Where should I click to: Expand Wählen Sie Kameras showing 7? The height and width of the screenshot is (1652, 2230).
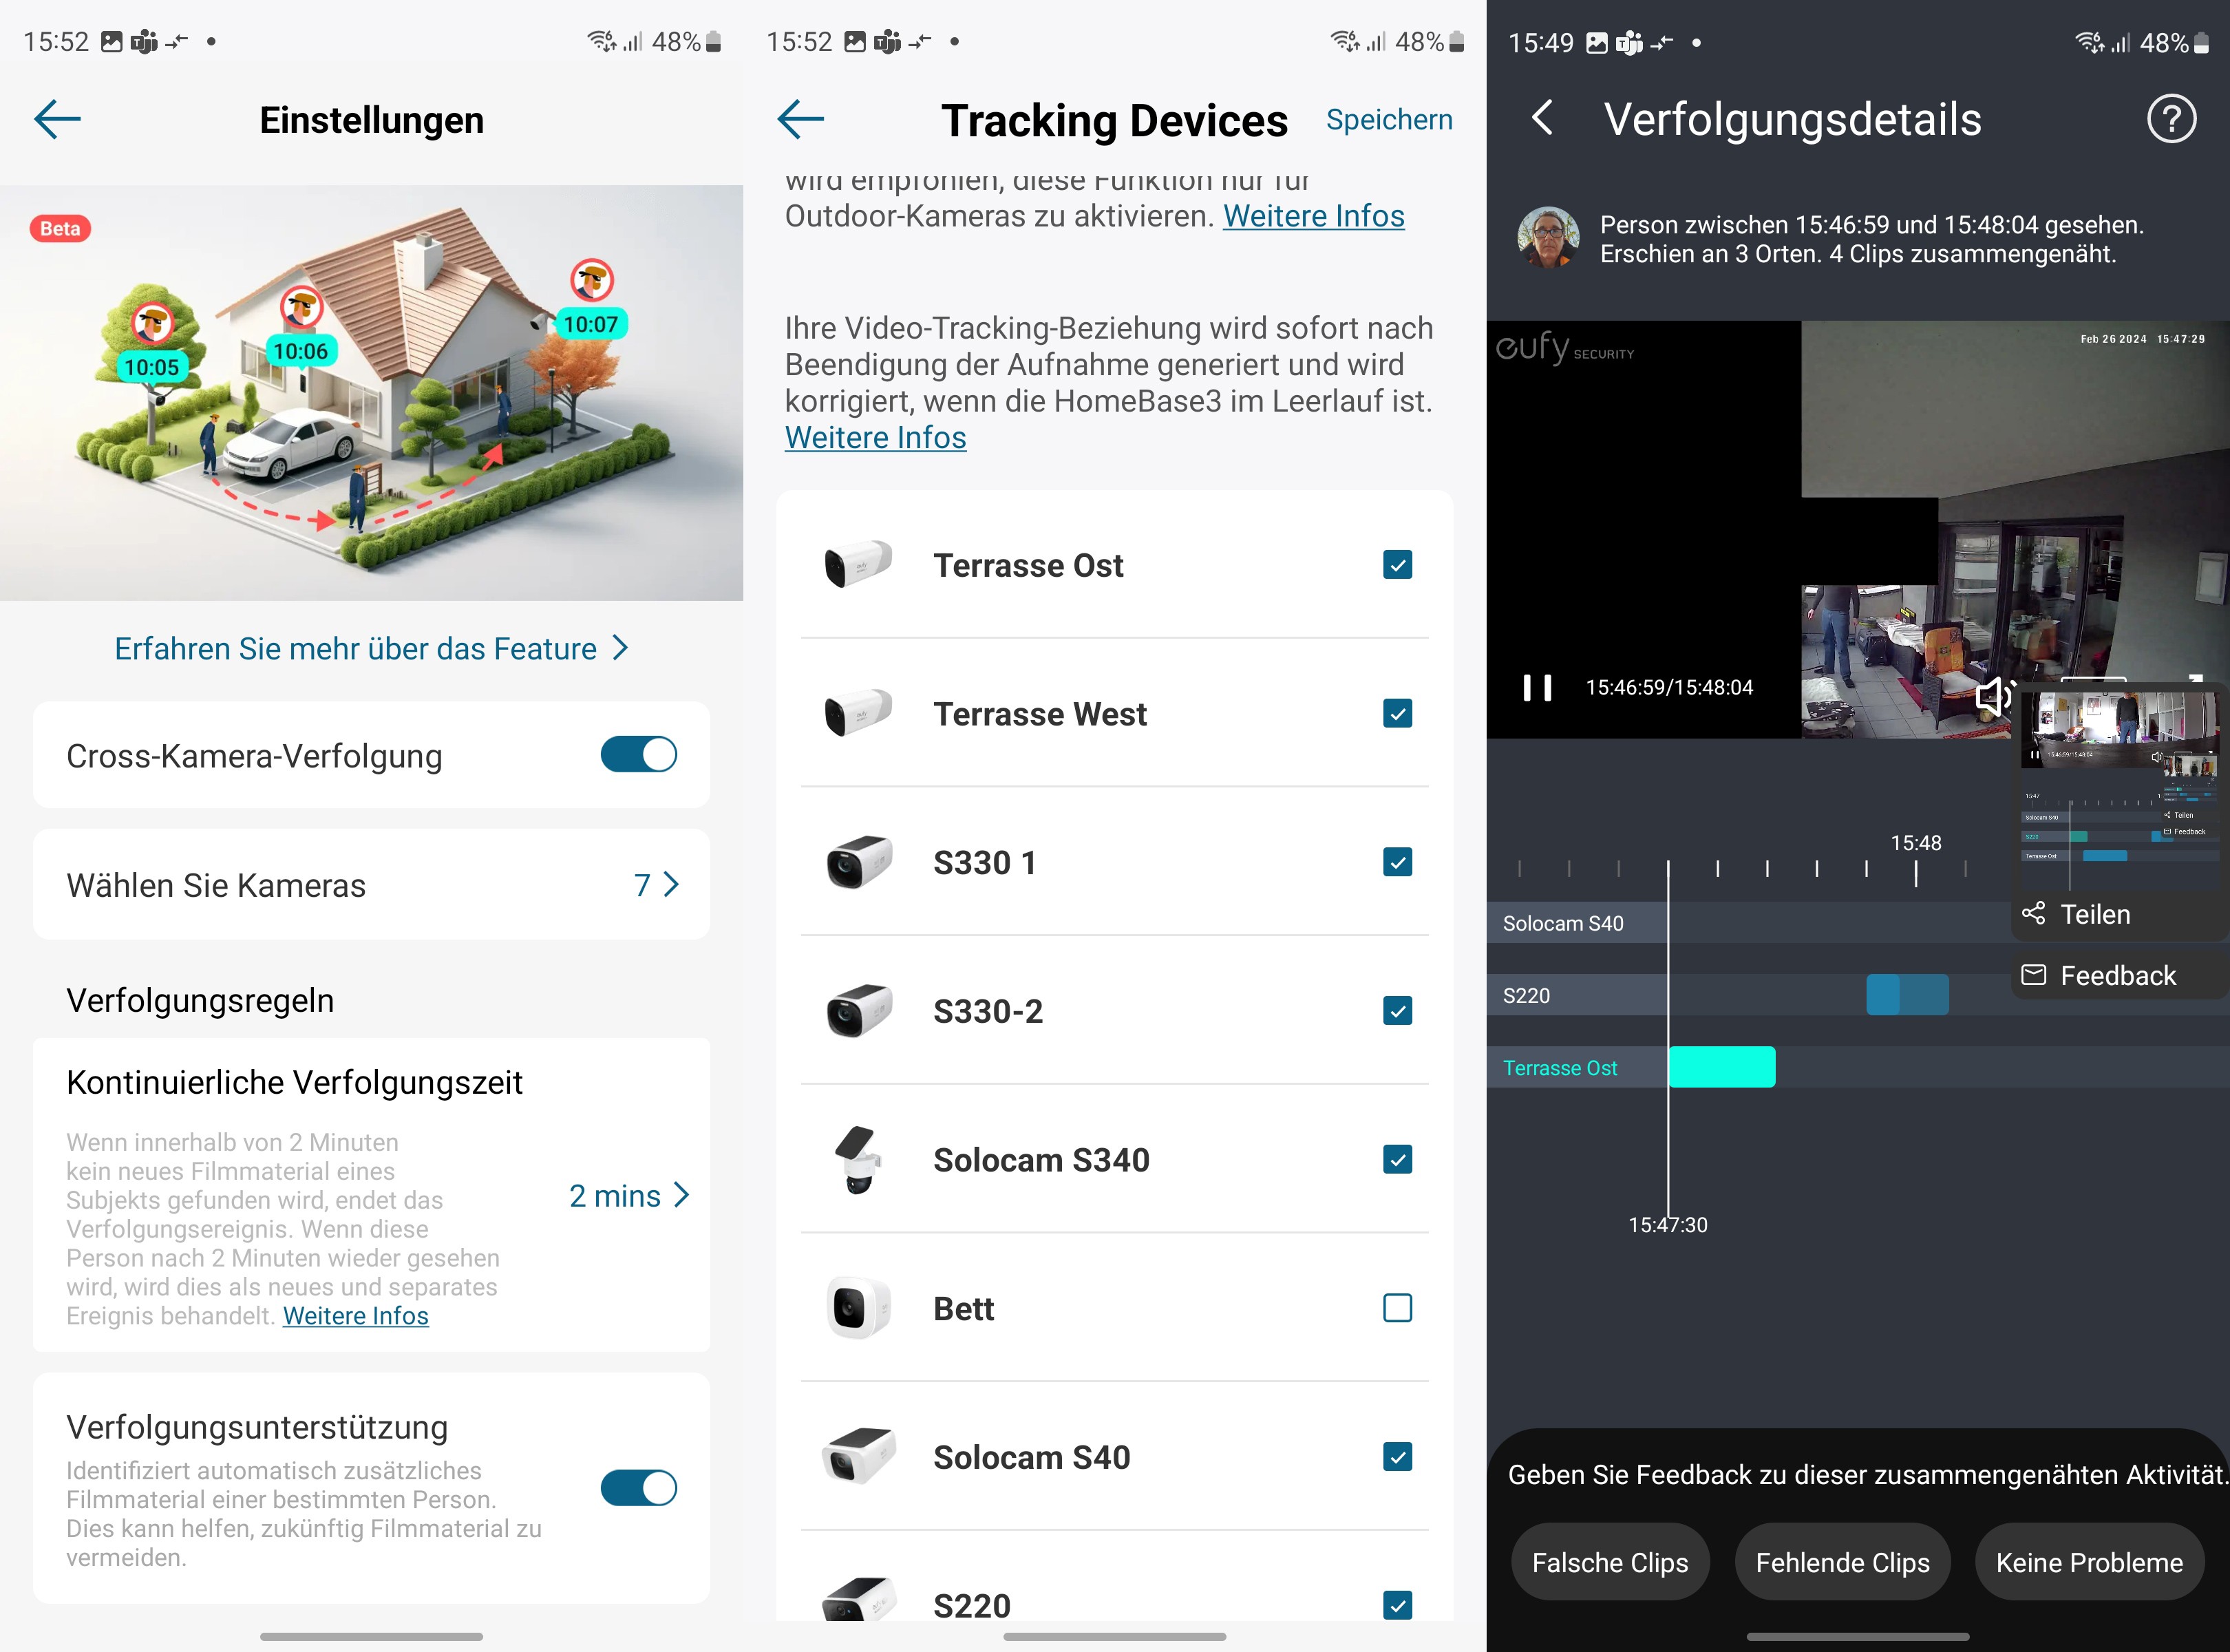372,885
